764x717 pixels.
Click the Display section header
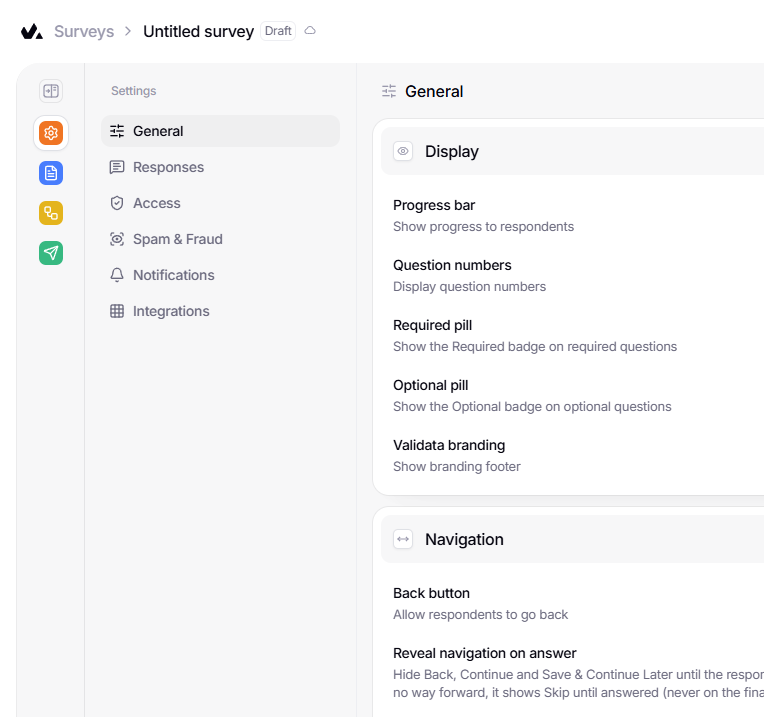point(573,151)
